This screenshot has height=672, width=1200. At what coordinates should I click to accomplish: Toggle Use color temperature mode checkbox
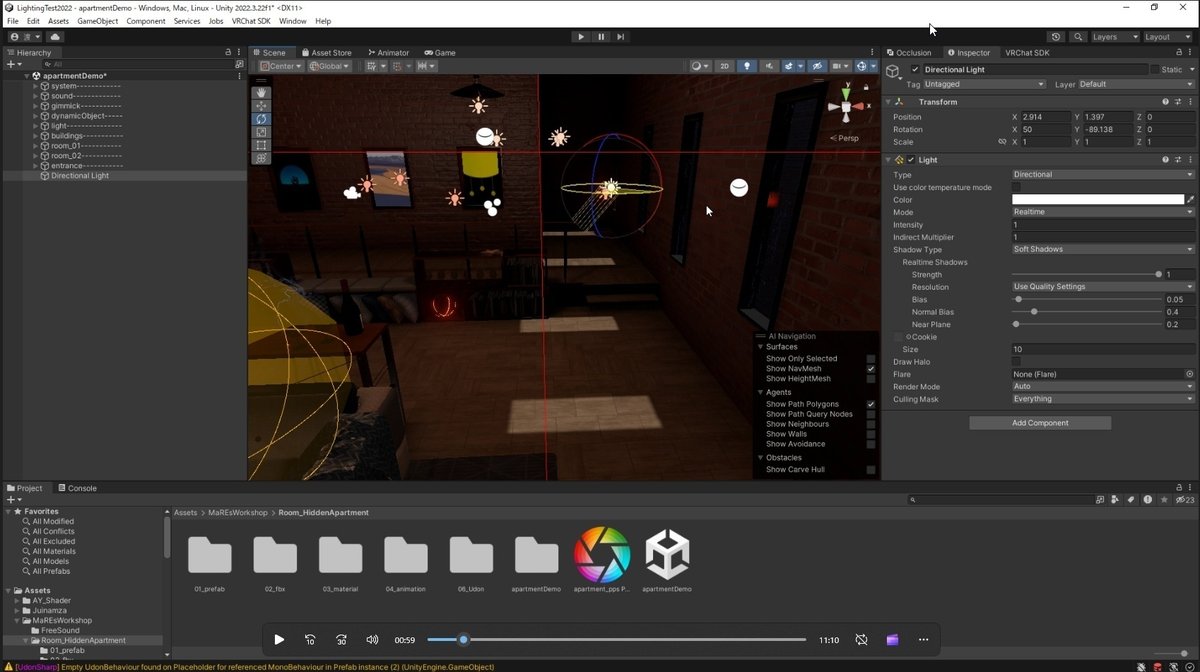point(1016,187)
